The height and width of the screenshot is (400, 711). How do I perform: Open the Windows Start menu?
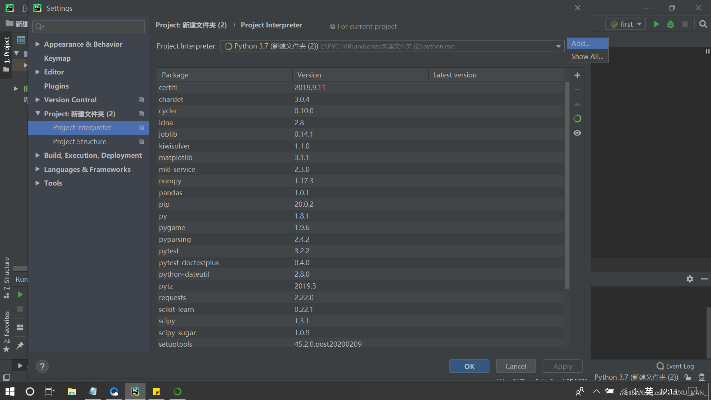tap(9, 391)
